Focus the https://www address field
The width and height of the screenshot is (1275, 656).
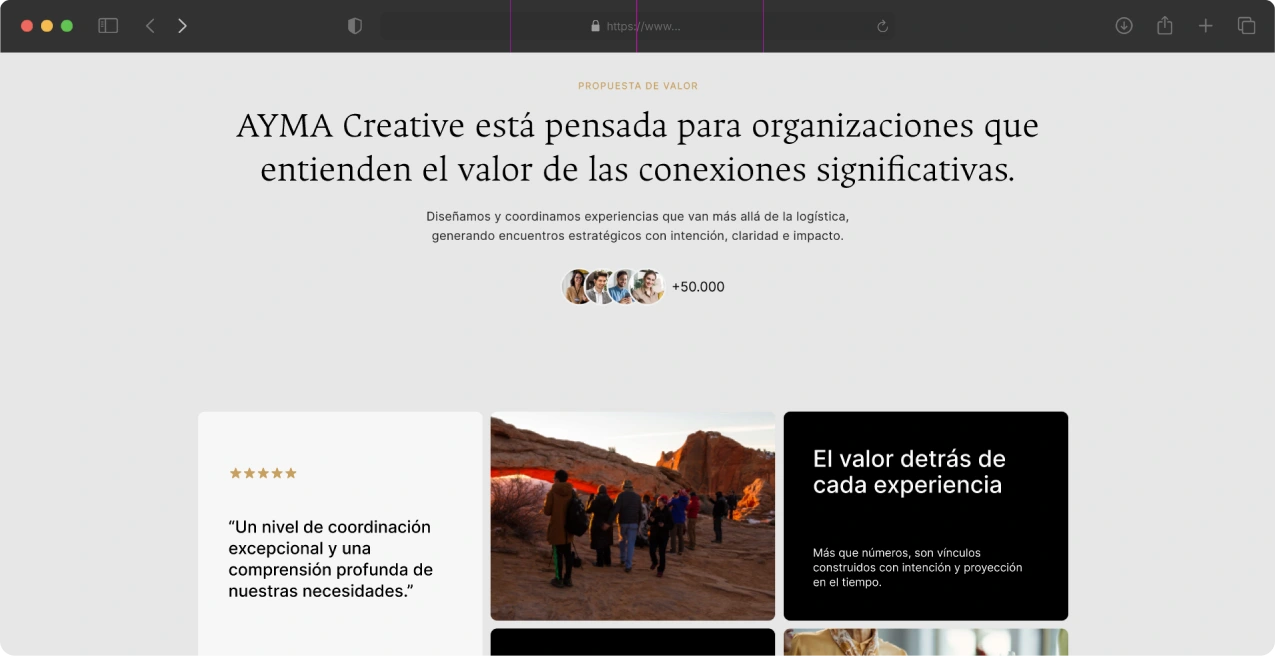click(637, 26)
